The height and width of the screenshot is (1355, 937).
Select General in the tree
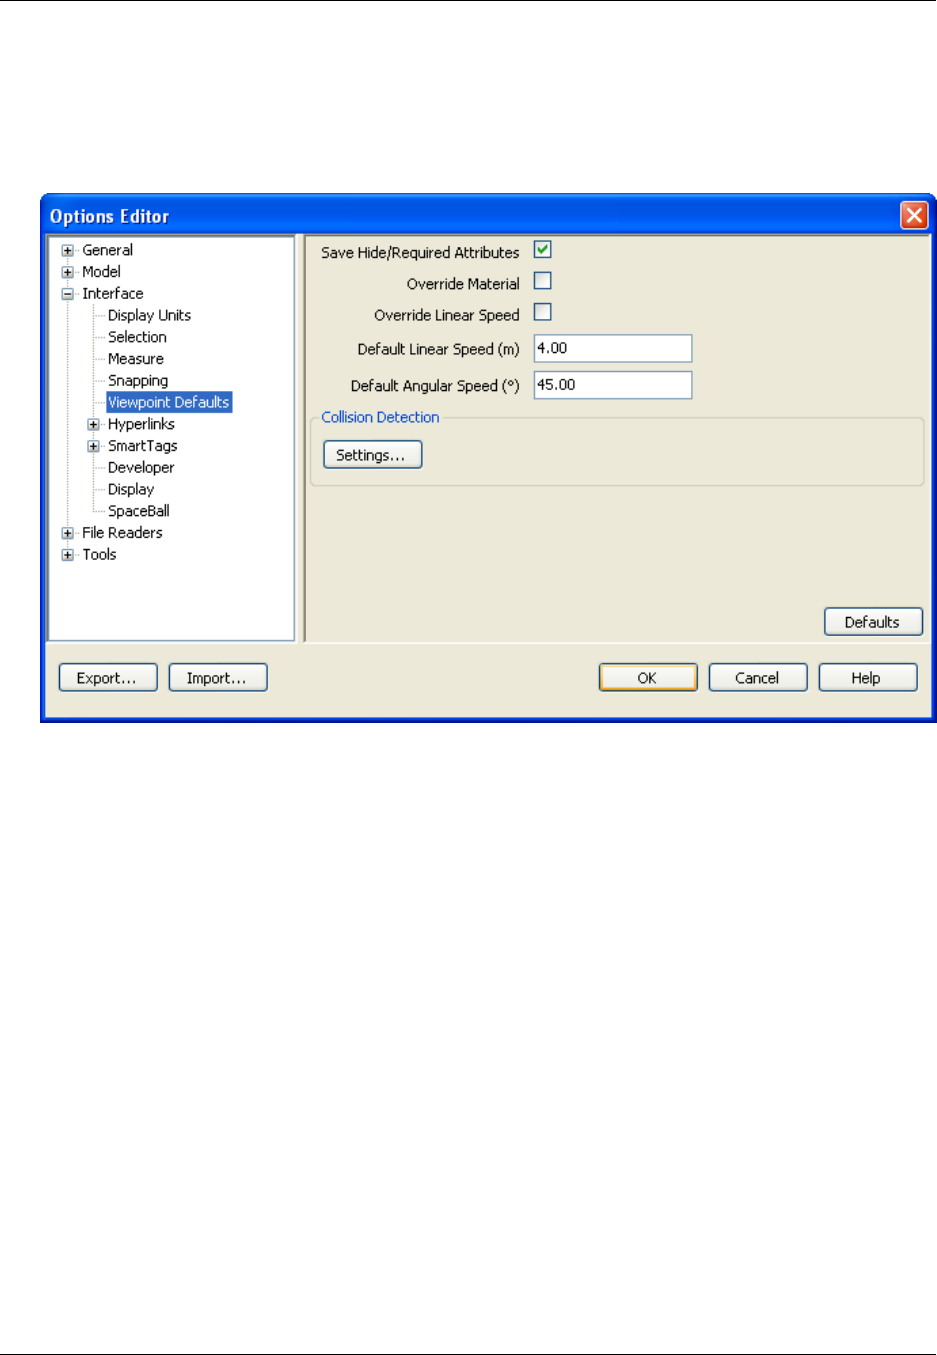pyautogui.click(x=107, y=250)
